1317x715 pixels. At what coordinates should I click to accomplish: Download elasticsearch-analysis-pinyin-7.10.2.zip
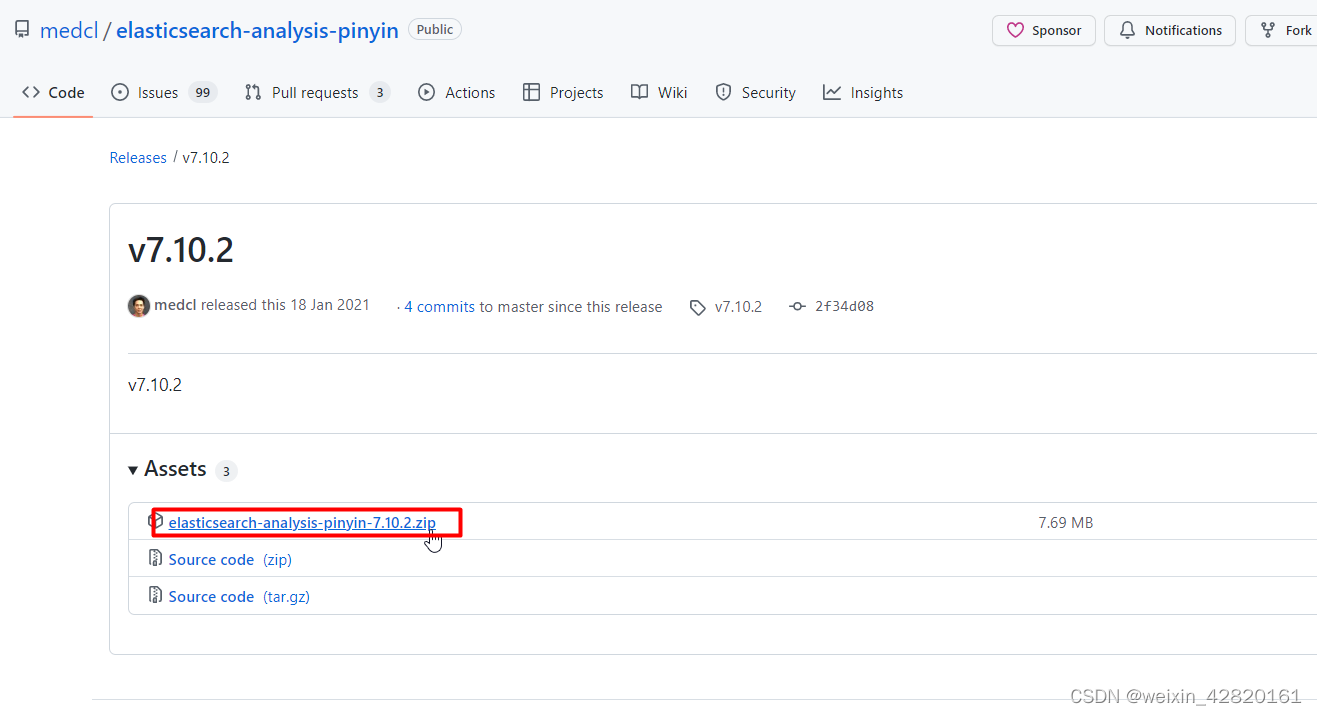tap(302, 522)
